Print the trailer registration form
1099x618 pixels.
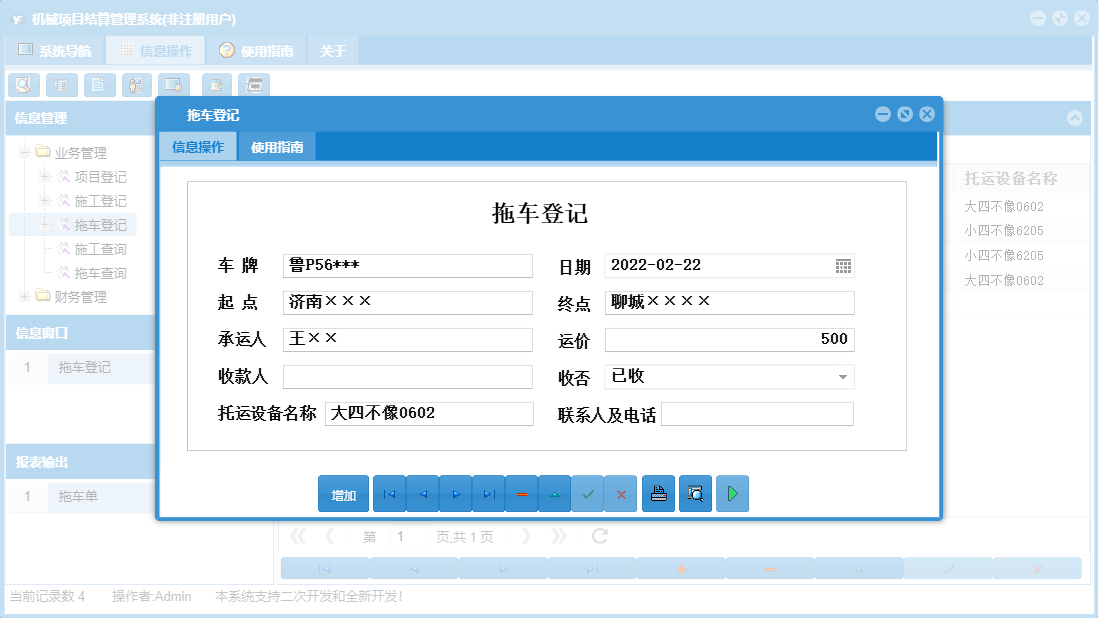pos(658,493)
